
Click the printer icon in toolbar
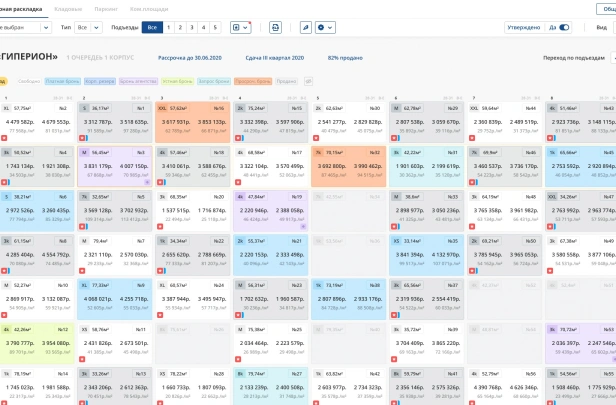click(x=275, y=28)
